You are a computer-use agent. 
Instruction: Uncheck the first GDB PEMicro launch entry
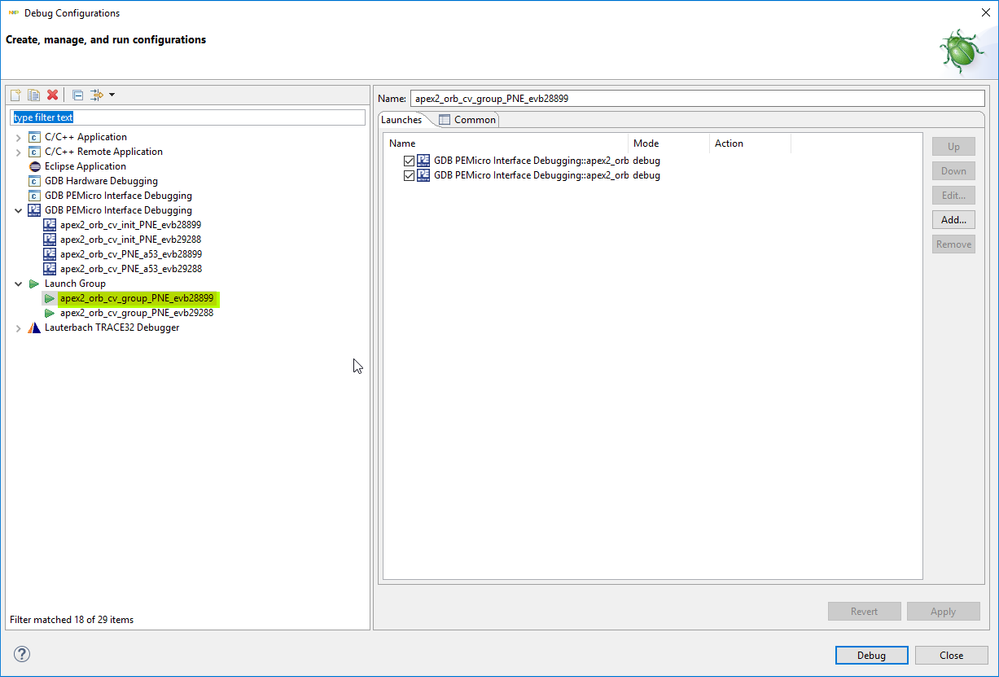(409, 161)
